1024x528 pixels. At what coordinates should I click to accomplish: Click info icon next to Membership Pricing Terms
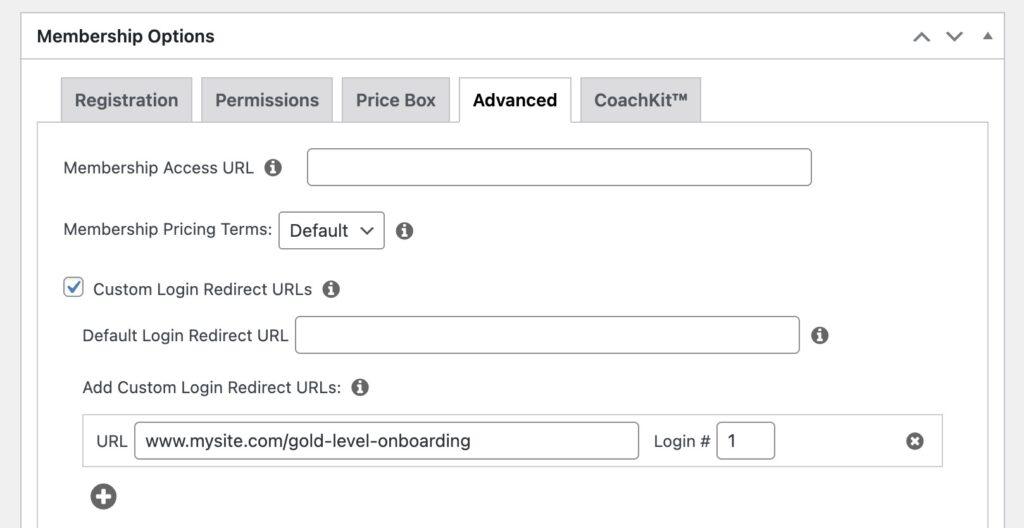point(404,231)
